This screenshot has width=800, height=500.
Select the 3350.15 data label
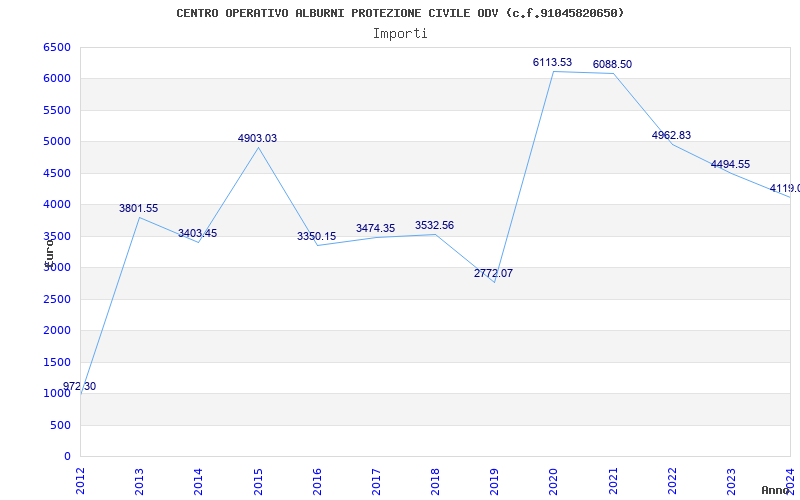click(x=316, y=236)
